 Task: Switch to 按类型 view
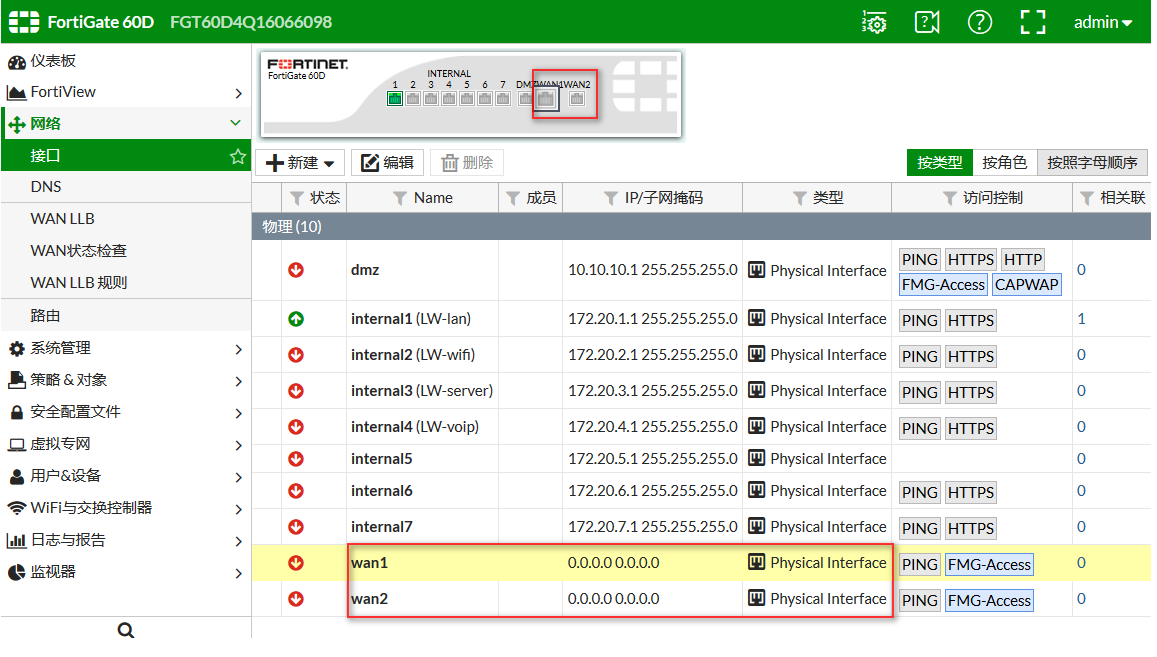939,162
